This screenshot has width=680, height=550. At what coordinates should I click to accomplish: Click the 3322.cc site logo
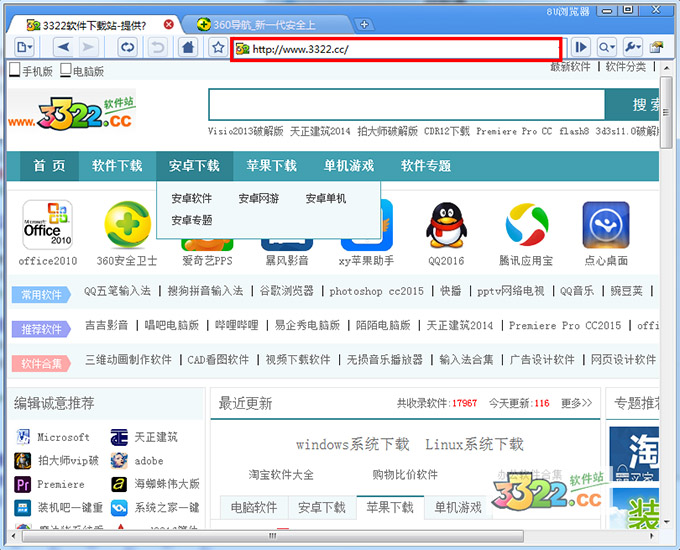tap(72, 110)
